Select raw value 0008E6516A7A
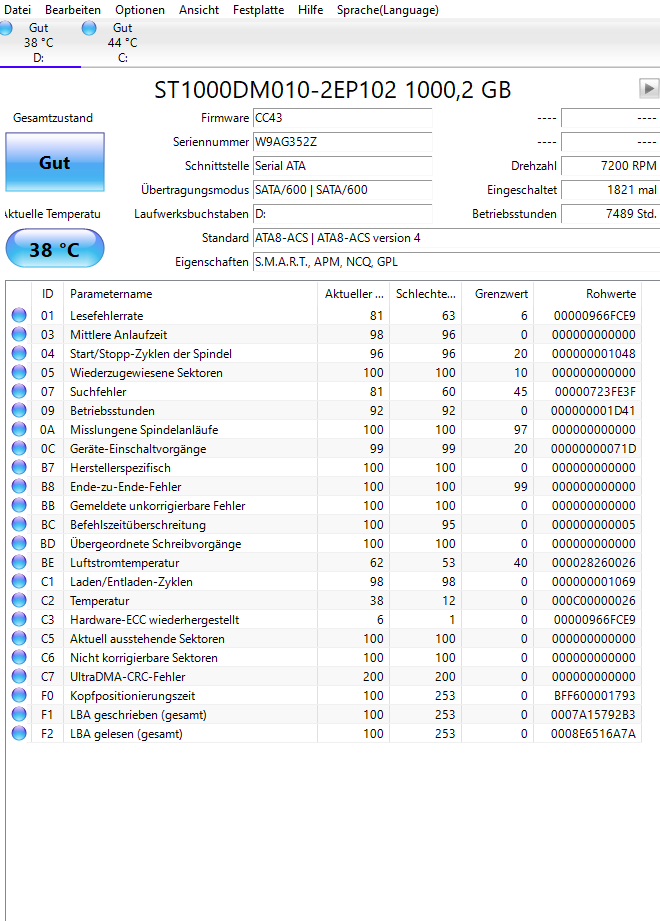Screen dimensions: 660x921 (593, 734)
